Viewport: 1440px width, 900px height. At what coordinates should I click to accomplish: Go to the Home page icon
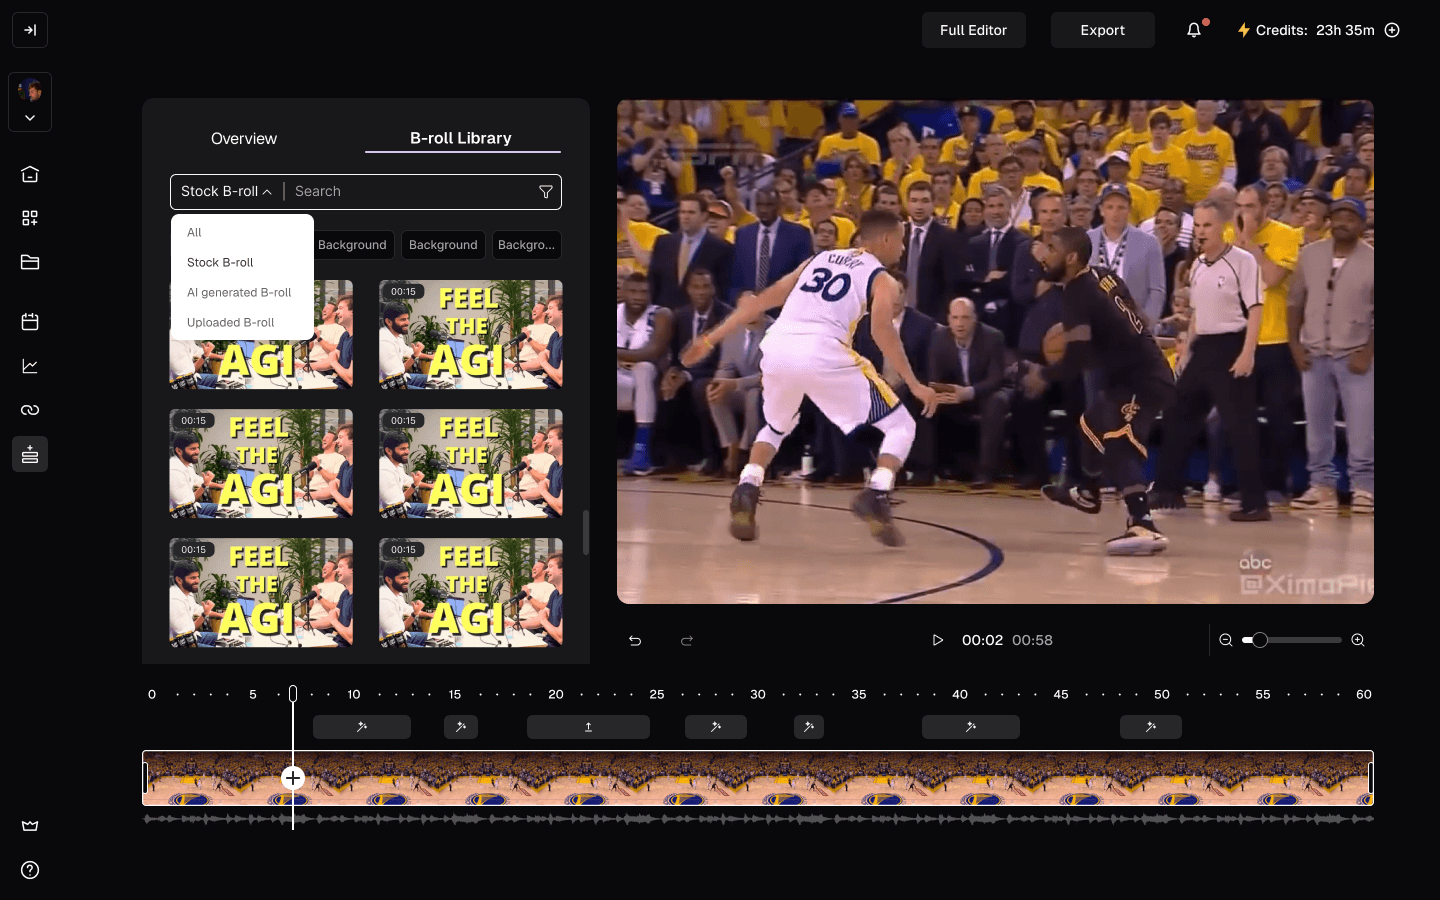pyautogui.click(x=30, y=174)
